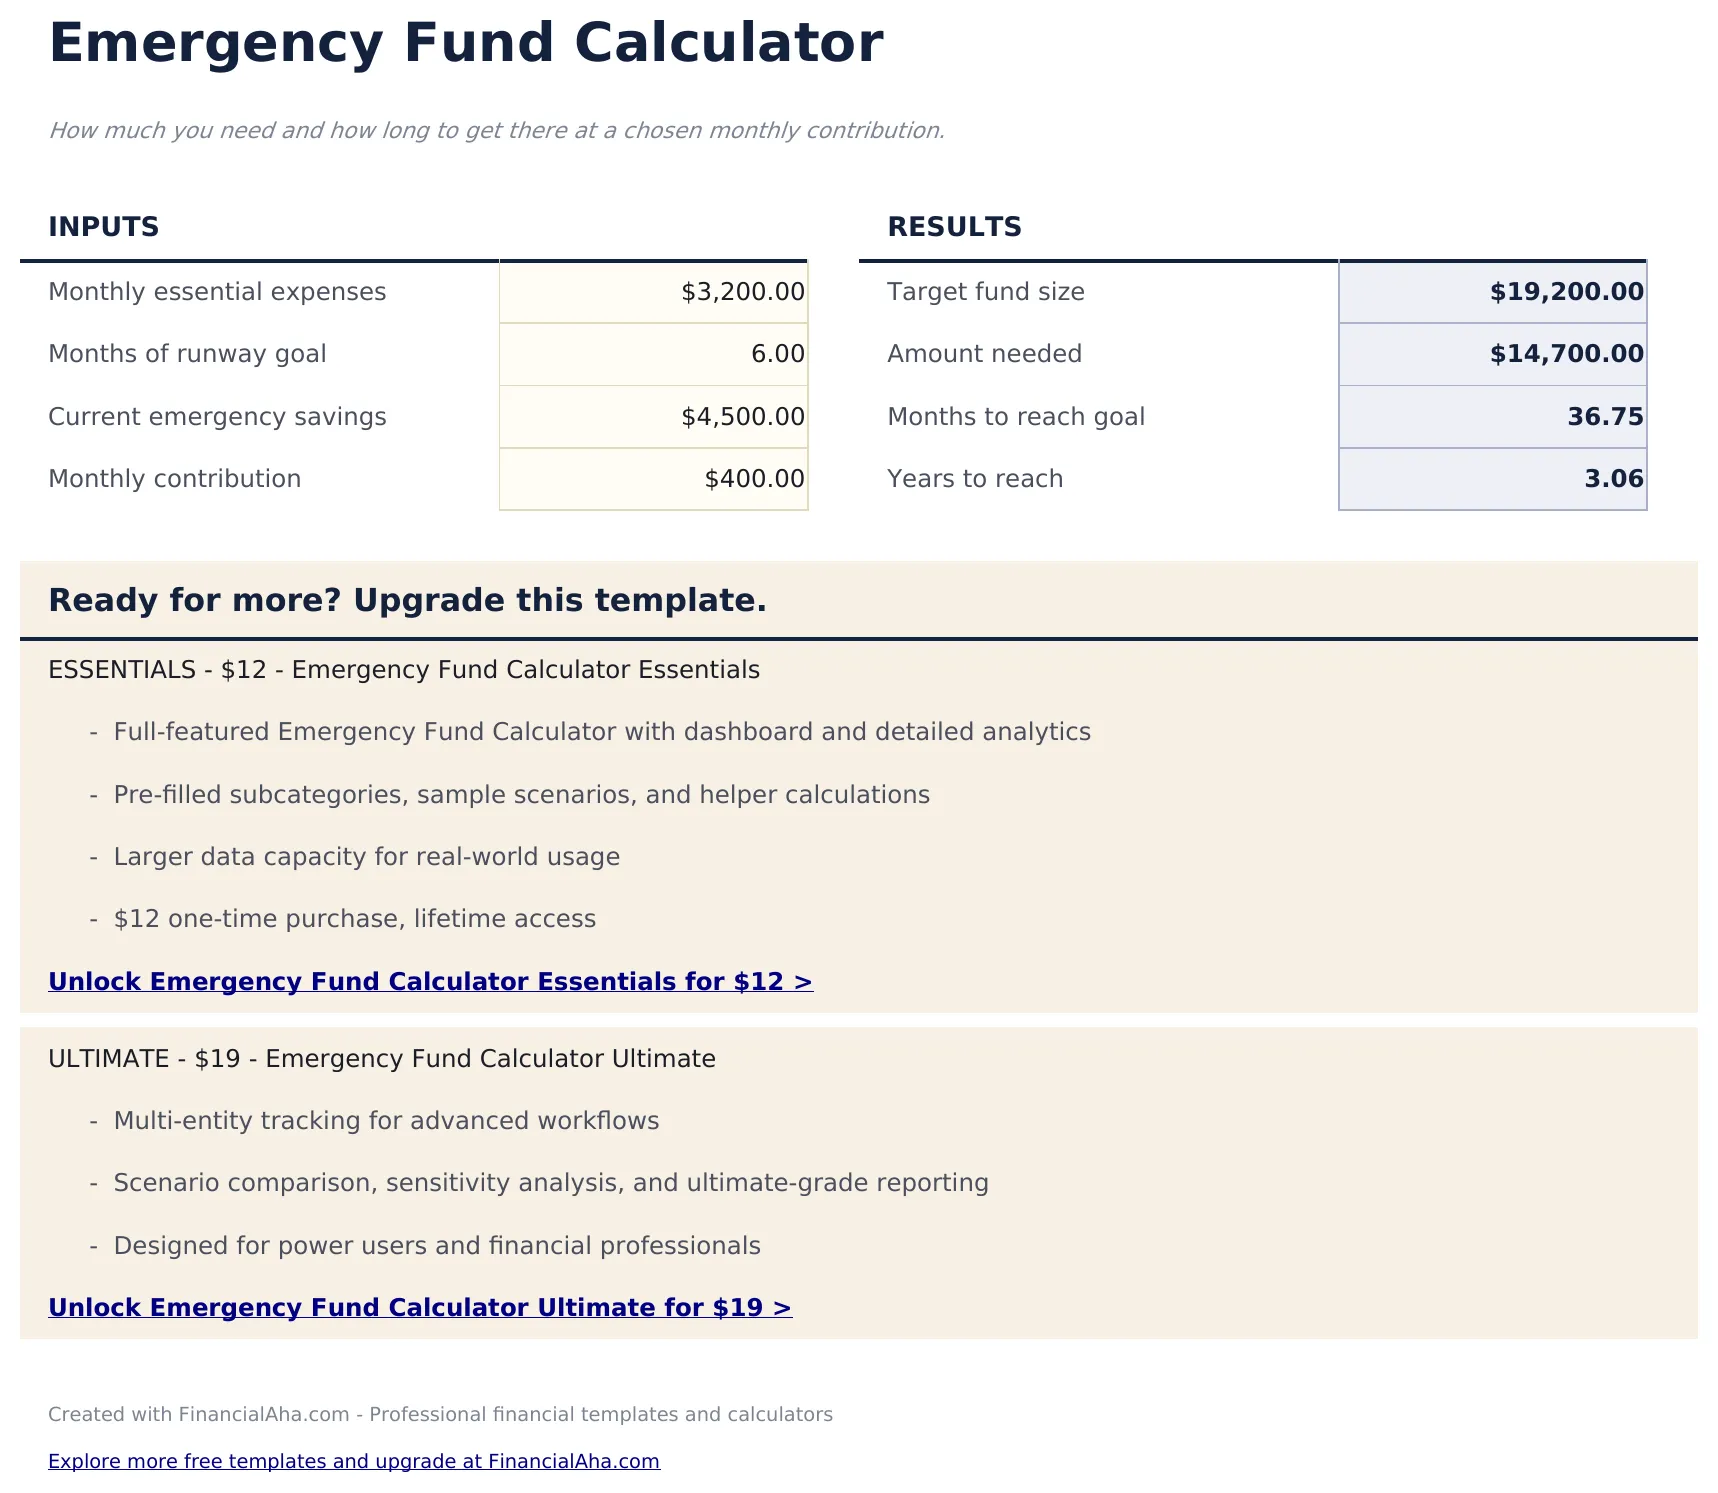Select the Multi-entity tracking bullet point
This screenshot has height=1493, width=1718.
386,1121
